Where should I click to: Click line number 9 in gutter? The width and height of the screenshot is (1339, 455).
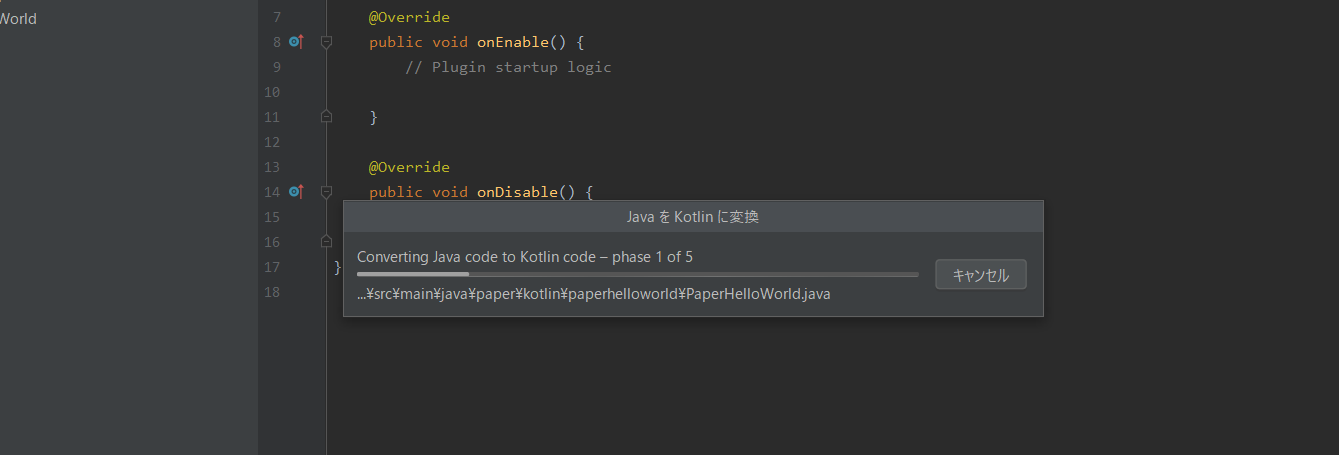276,67
